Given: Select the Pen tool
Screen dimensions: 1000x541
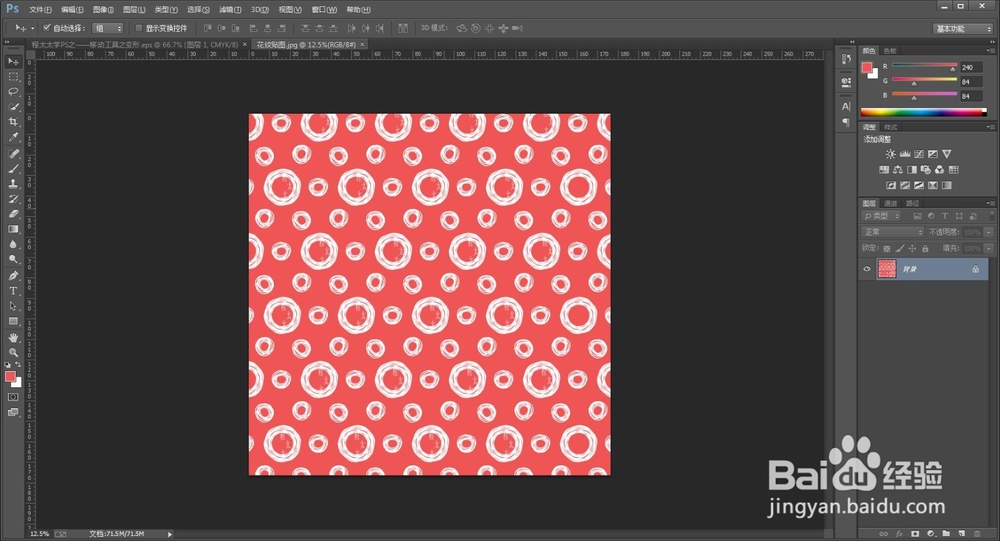Looking at the screenshot, I should point(13,276).
